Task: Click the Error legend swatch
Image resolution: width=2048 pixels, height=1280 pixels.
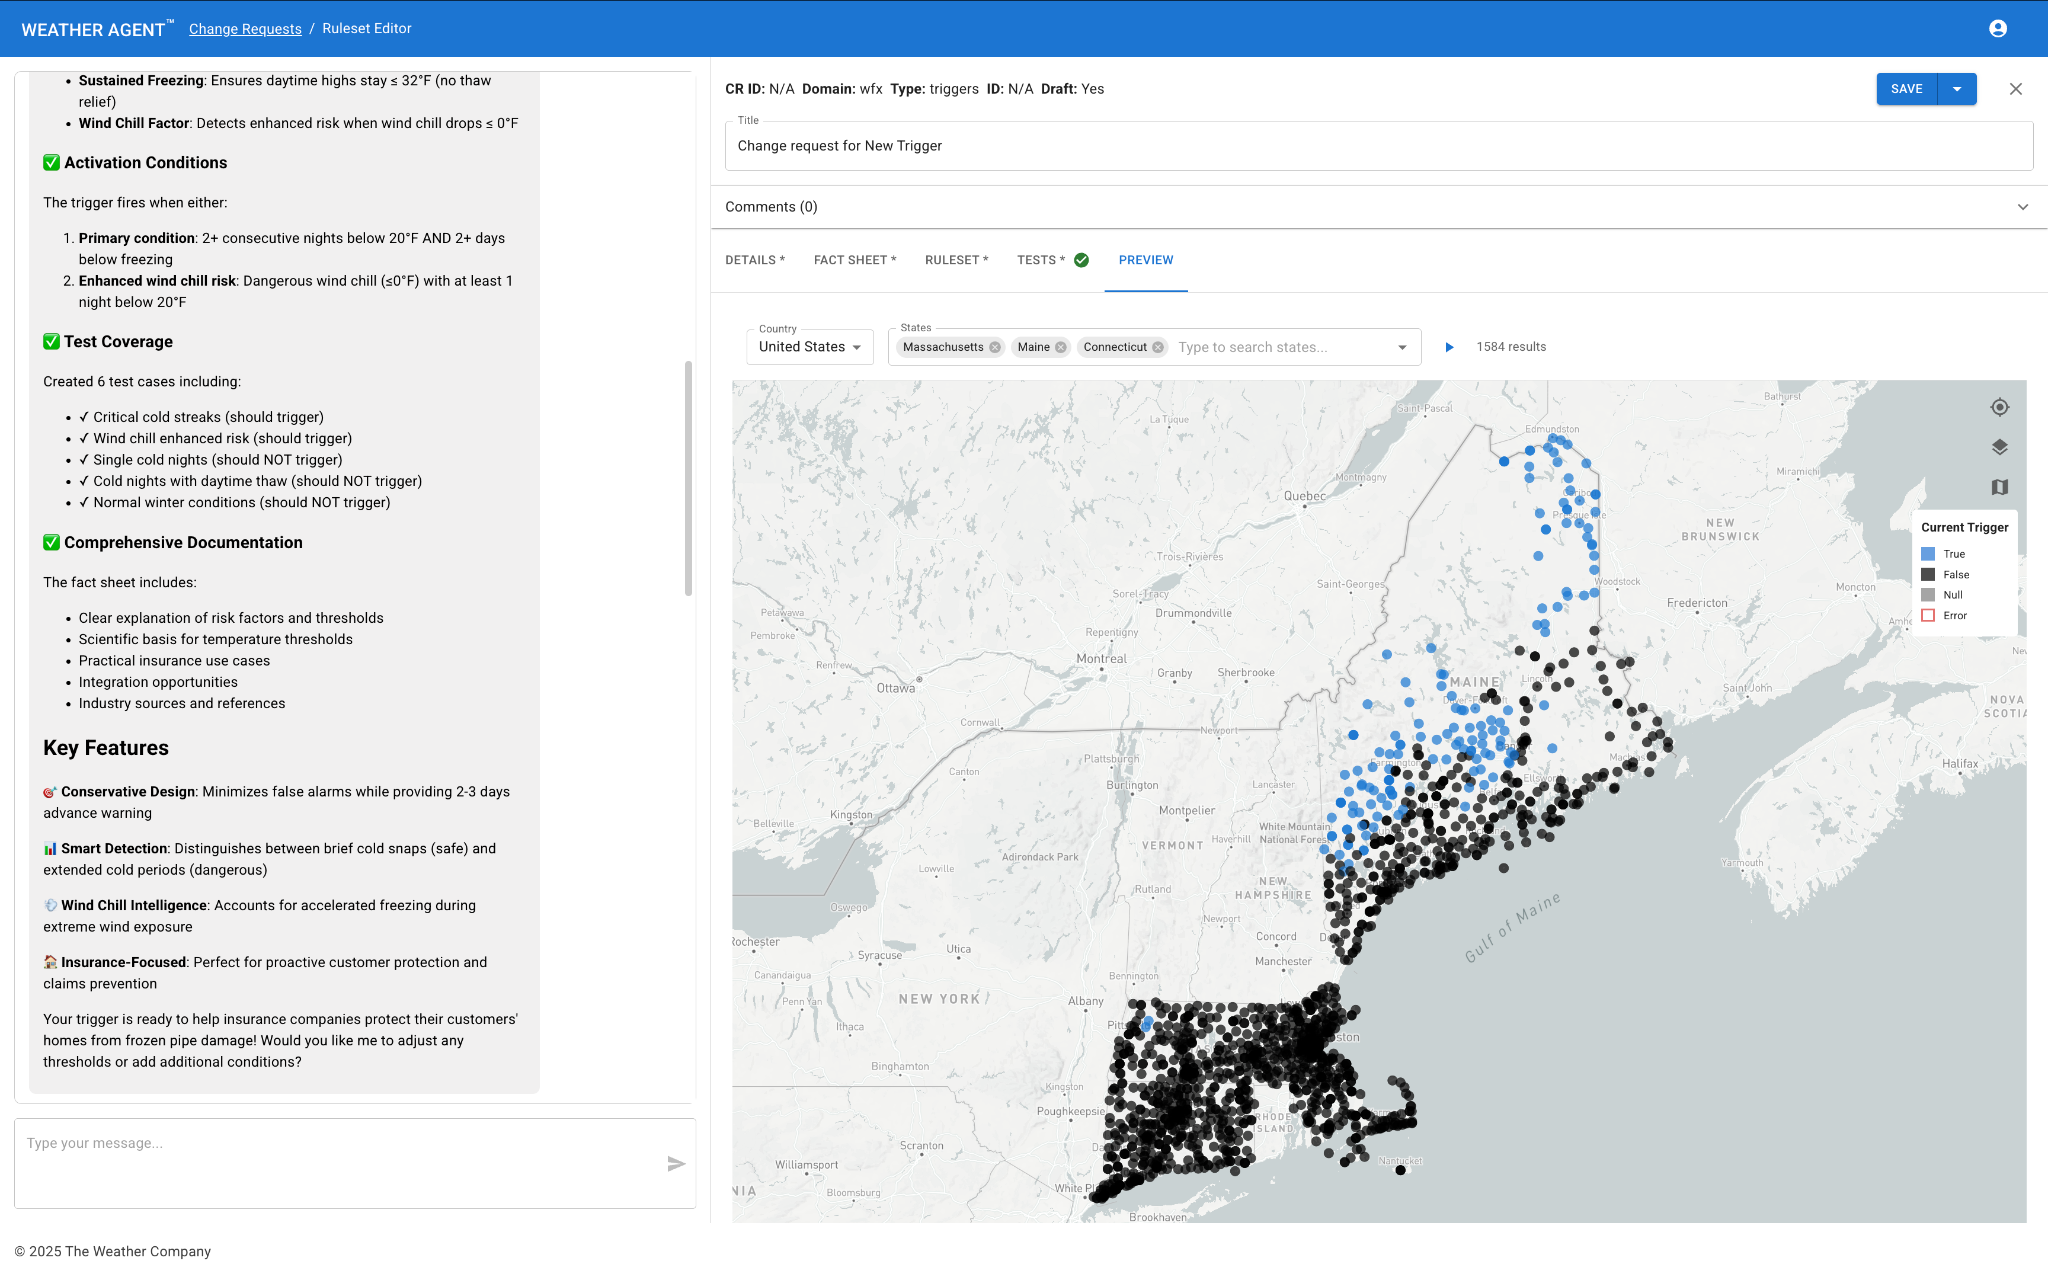Action: (1928, 615)
